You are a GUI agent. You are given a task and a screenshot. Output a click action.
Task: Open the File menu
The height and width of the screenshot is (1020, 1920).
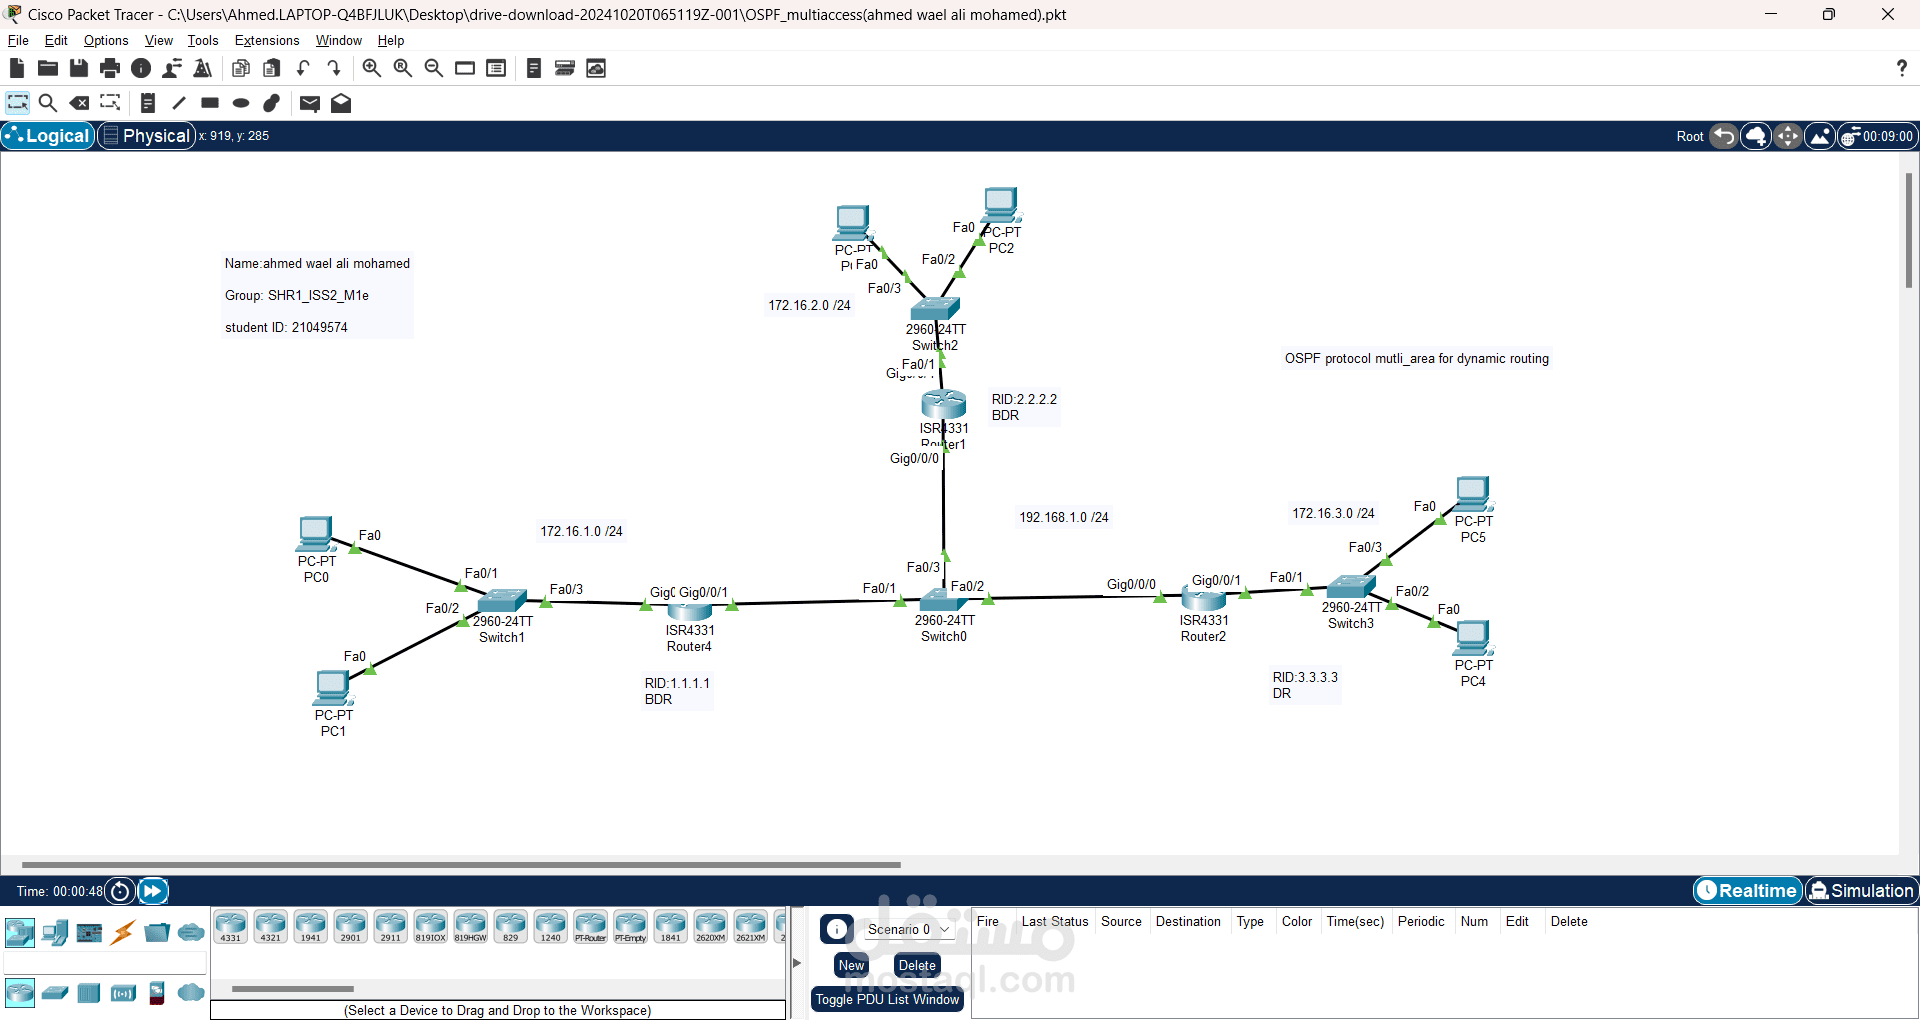click(18, 40)
